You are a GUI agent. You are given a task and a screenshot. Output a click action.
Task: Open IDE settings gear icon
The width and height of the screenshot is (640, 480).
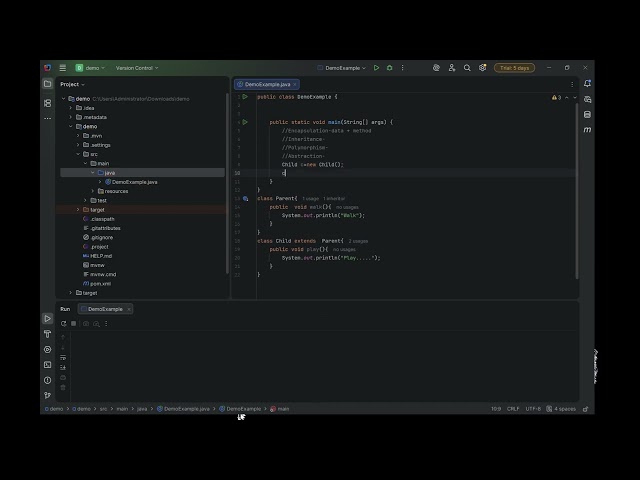click(x=482, y=68)
